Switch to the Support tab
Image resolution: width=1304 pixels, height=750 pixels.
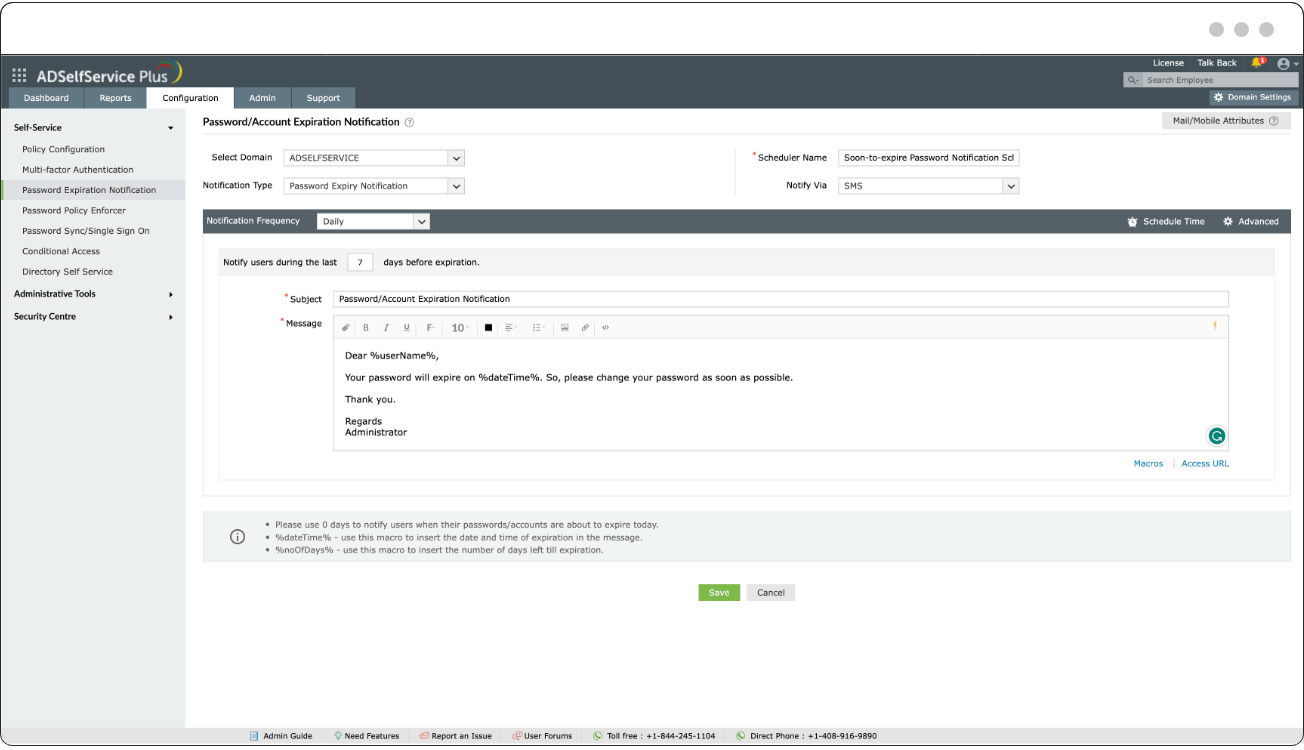tap(323, 98)
